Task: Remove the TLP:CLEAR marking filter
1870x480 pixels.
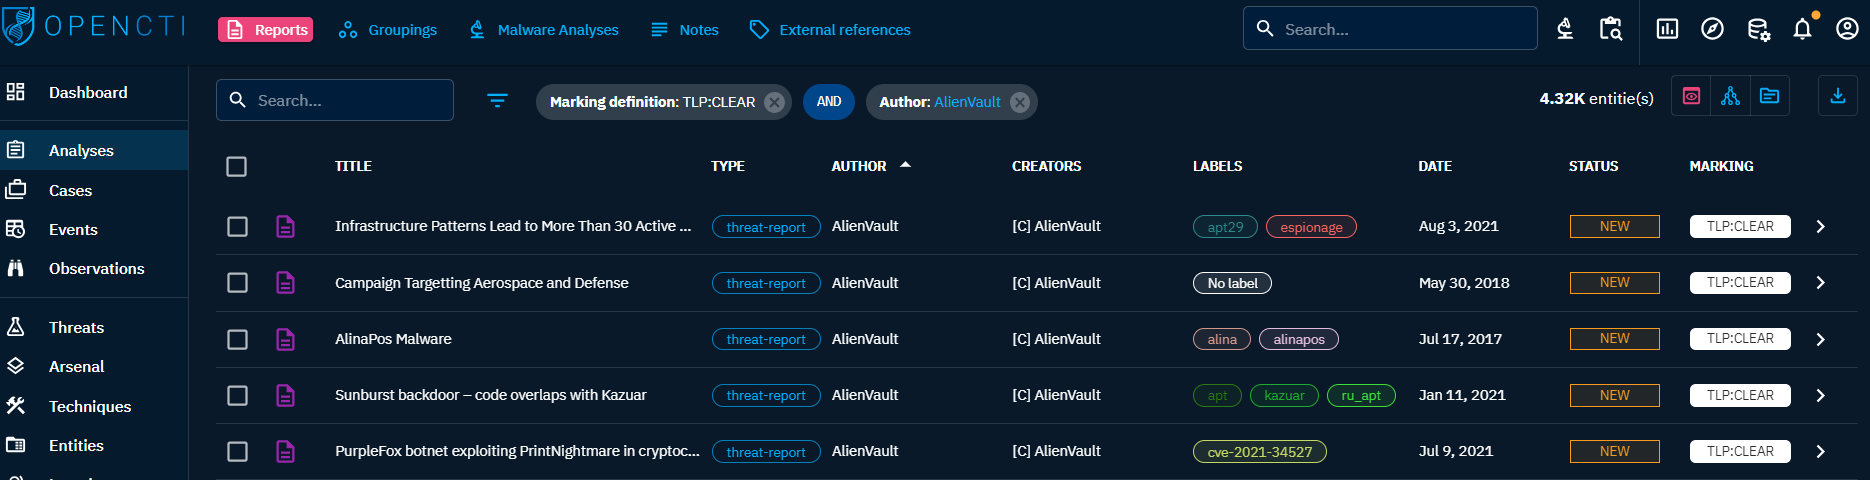Action: pyautogui.click(x=774, y=102)
